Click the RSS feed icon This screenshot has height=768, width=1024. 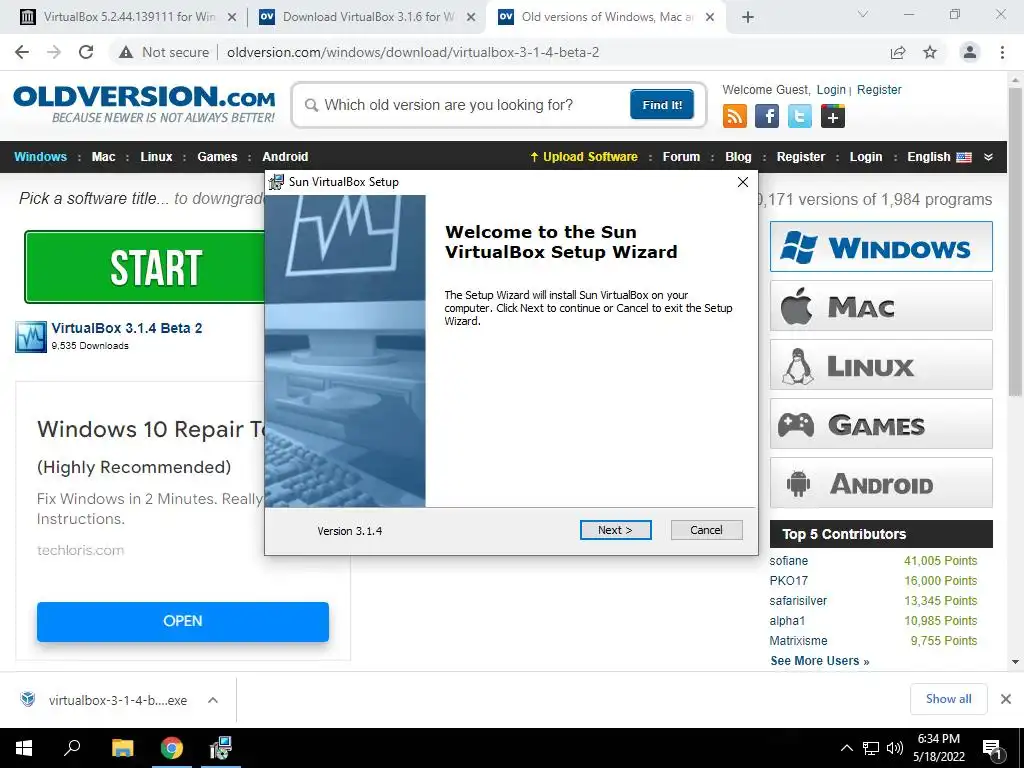click(x=735, y=116)
